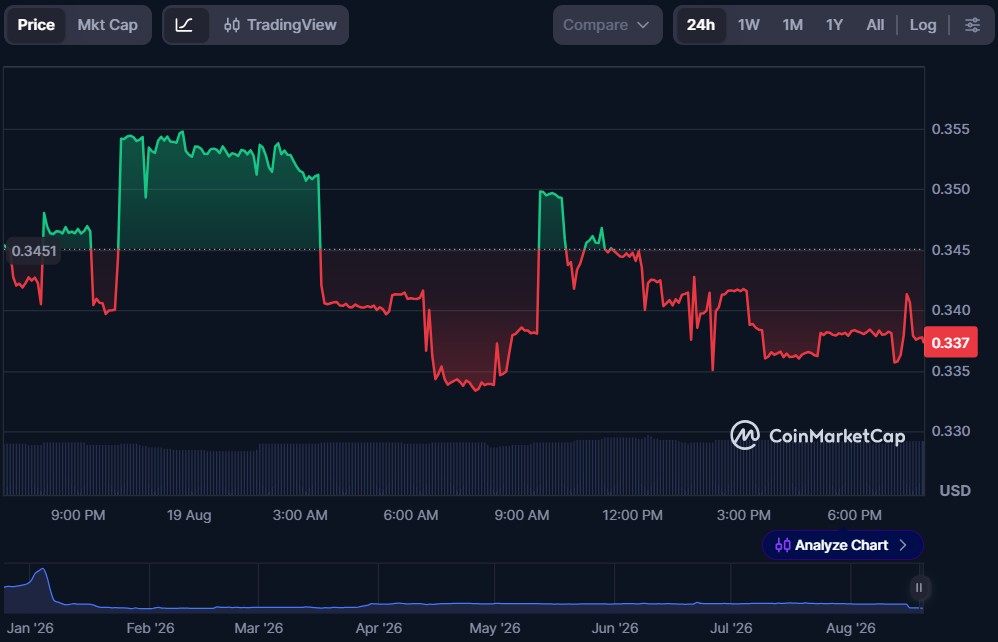Click the 9:00 PM time label
998x642 pixels.
tap(78, 515)
